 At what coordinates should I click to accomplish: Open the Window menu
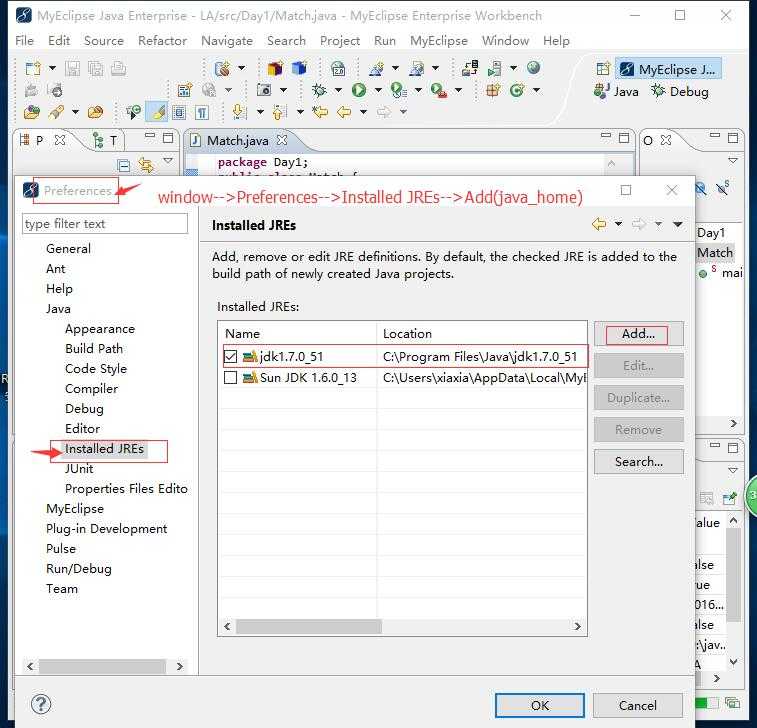click(x=505, y=41)
